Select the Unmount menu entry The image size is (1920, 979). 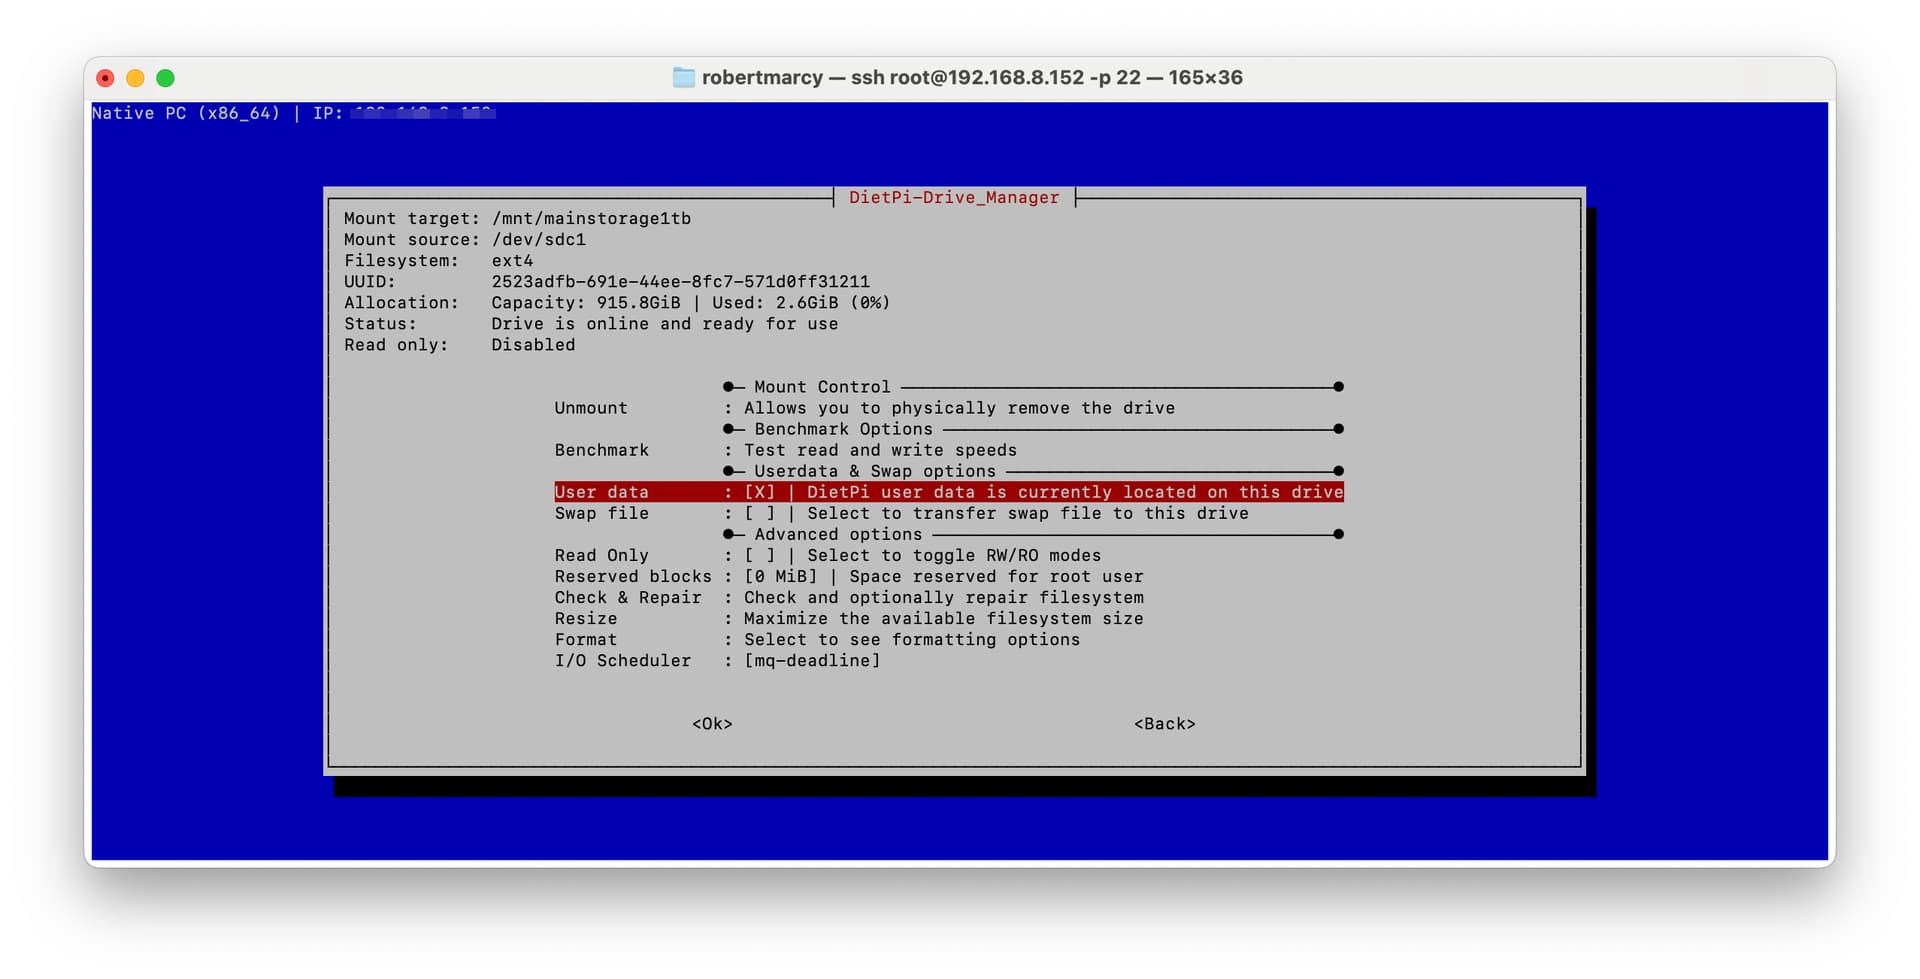[x=864, y=408]
